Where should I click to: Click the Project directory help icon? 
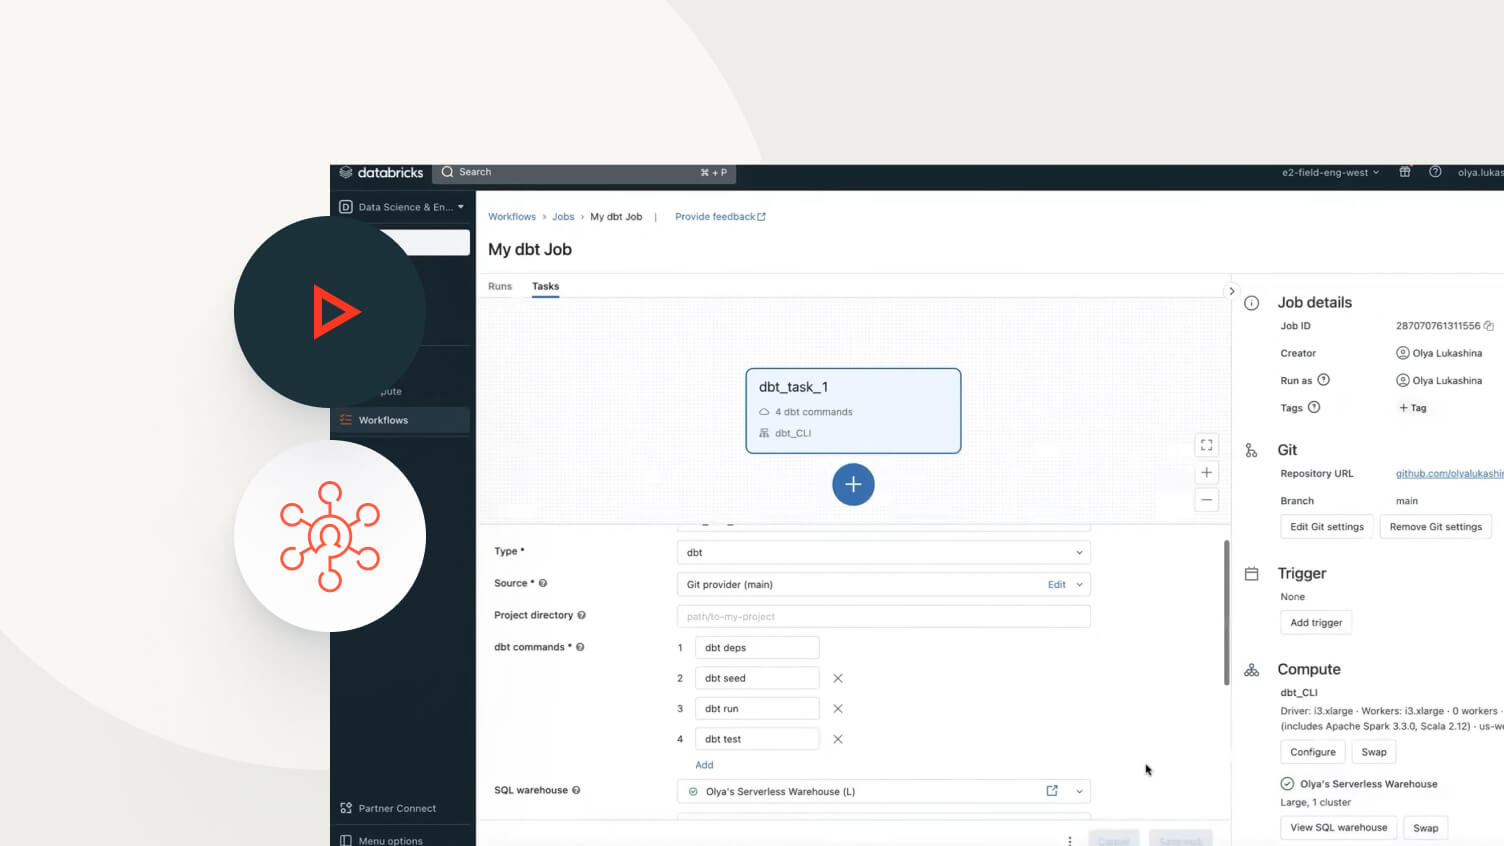coord(581,615)
